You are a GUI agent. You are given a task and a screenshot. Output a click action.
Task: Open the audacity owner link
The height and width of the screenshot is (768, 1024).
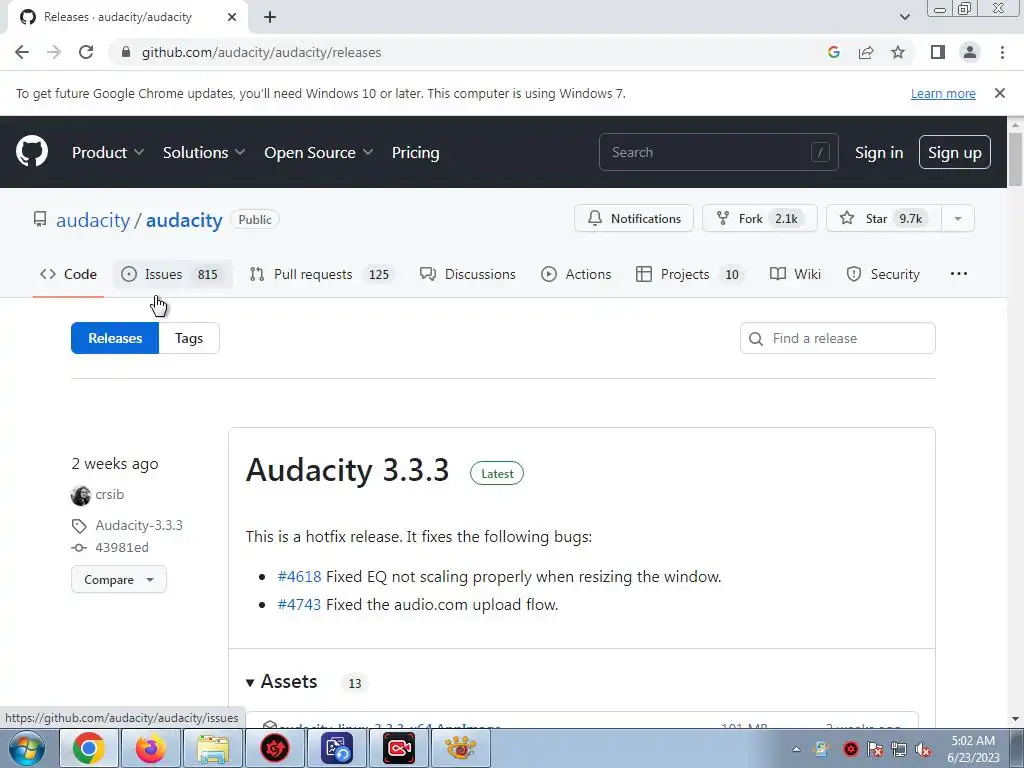click(x=93, y=220)
